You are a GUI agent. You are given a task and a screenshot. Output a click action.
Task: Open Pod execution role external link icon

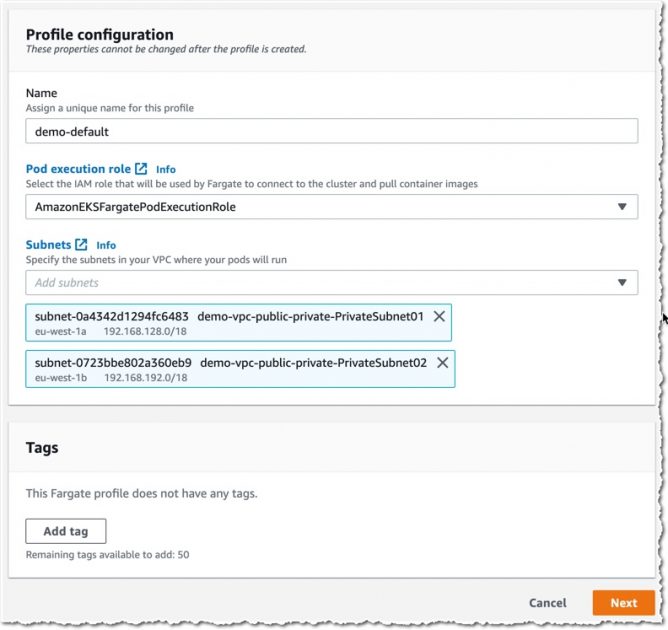[x=141, y=169]
